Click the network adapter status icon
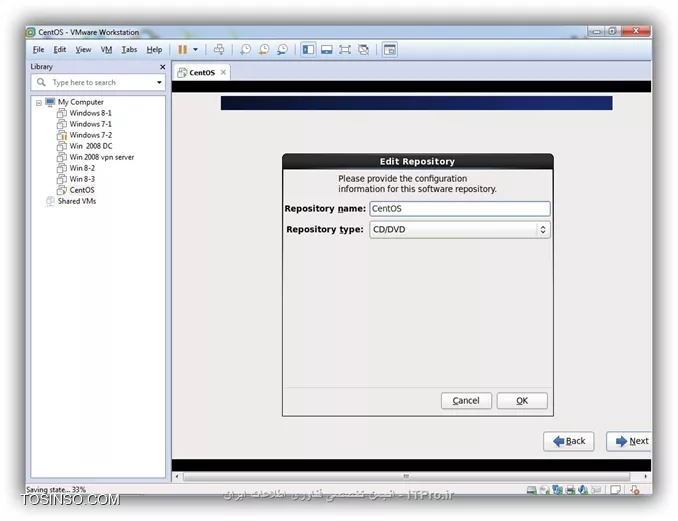The width and height of the screenshot is (678, 521). (557, 490)
